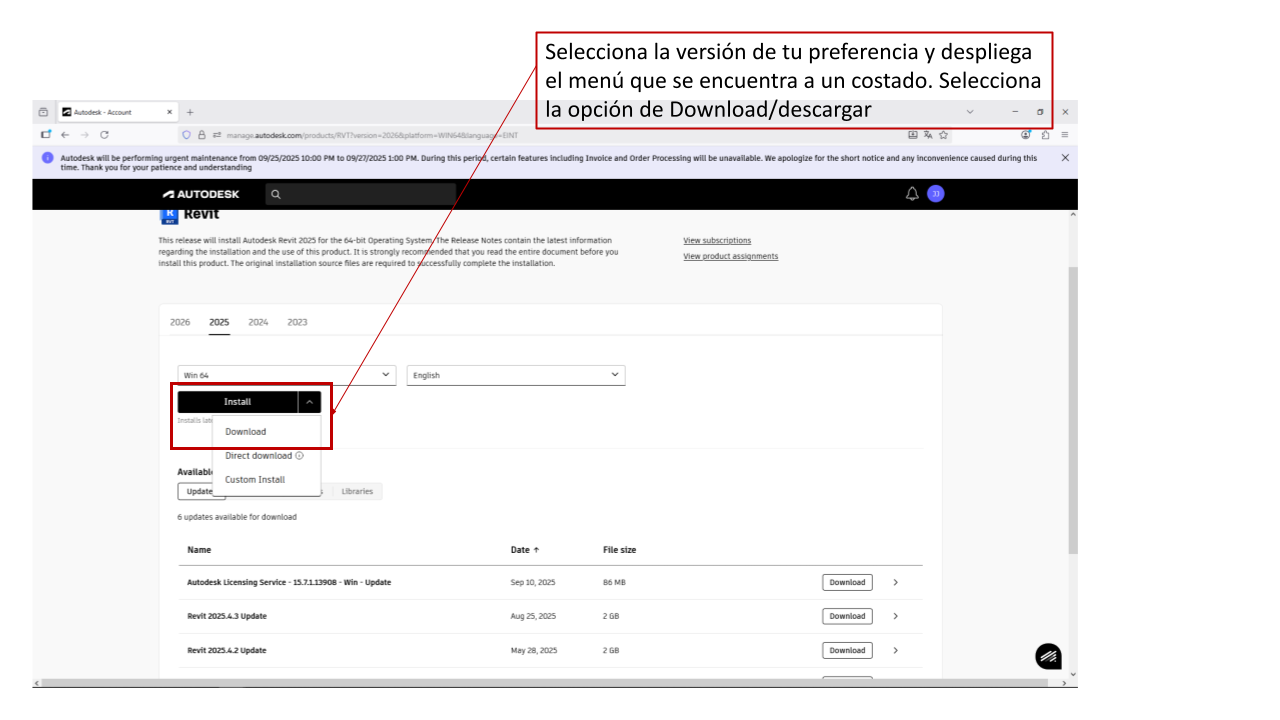The height and width of the screenshot is (720, 1280).
Task: Open the English language dropdown
Action: [516, 375]
